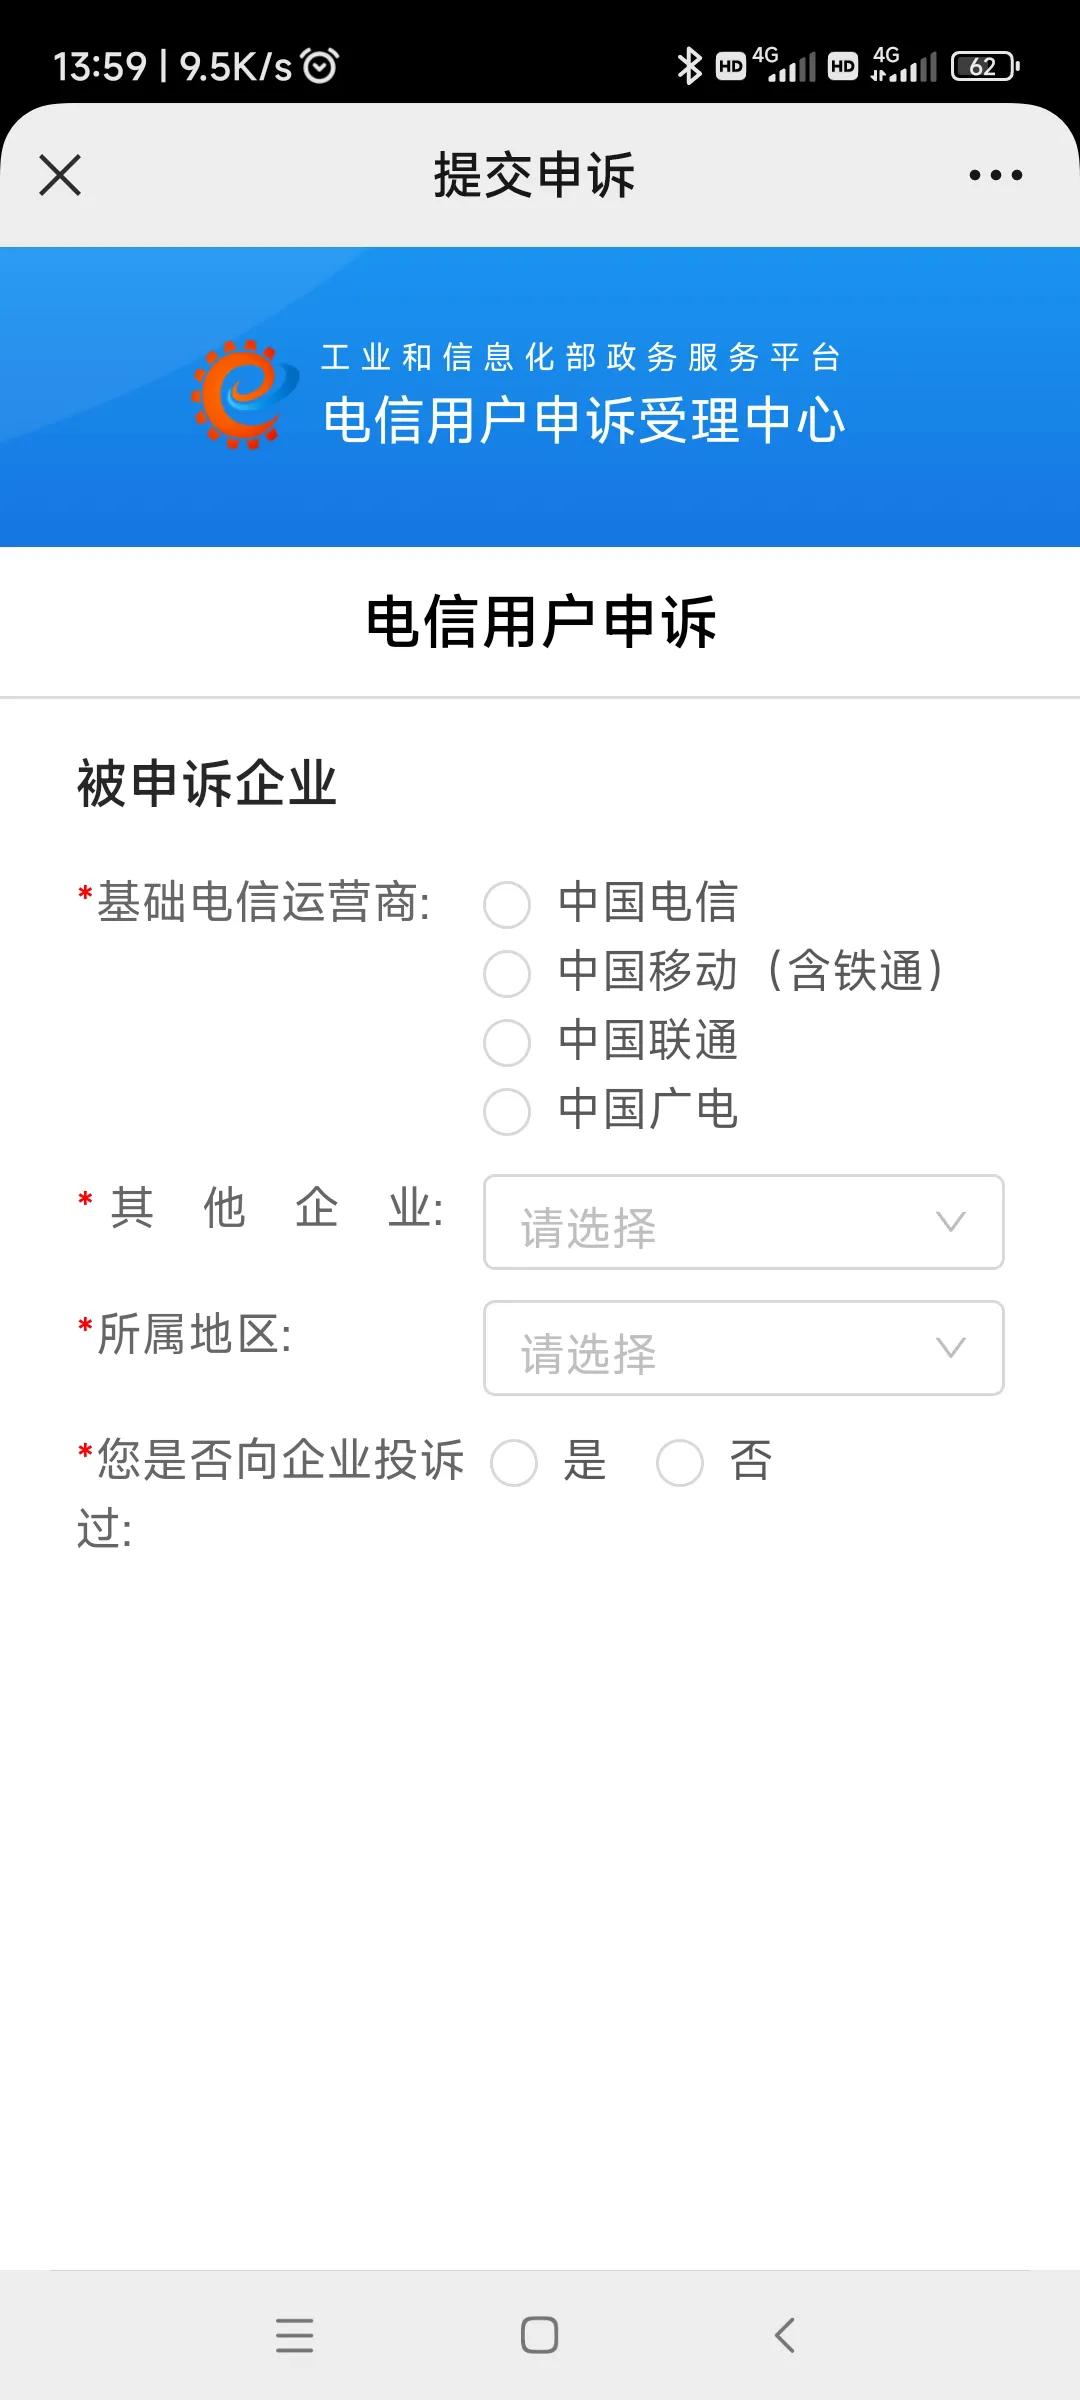Viewport: 1080px width, 2400px height.
Task: Click the 电信用户申诉 heading
Action: (x=540, y=618)
